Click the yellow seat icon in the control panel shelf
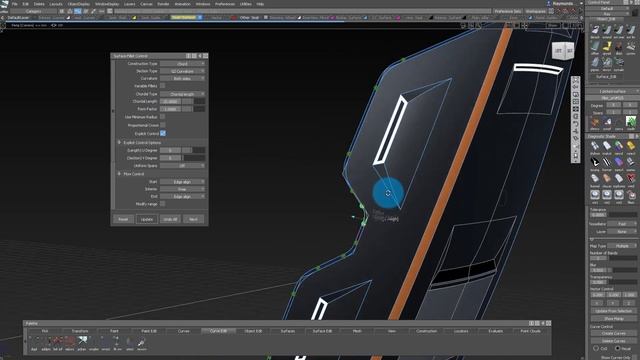 pos(607,48)
